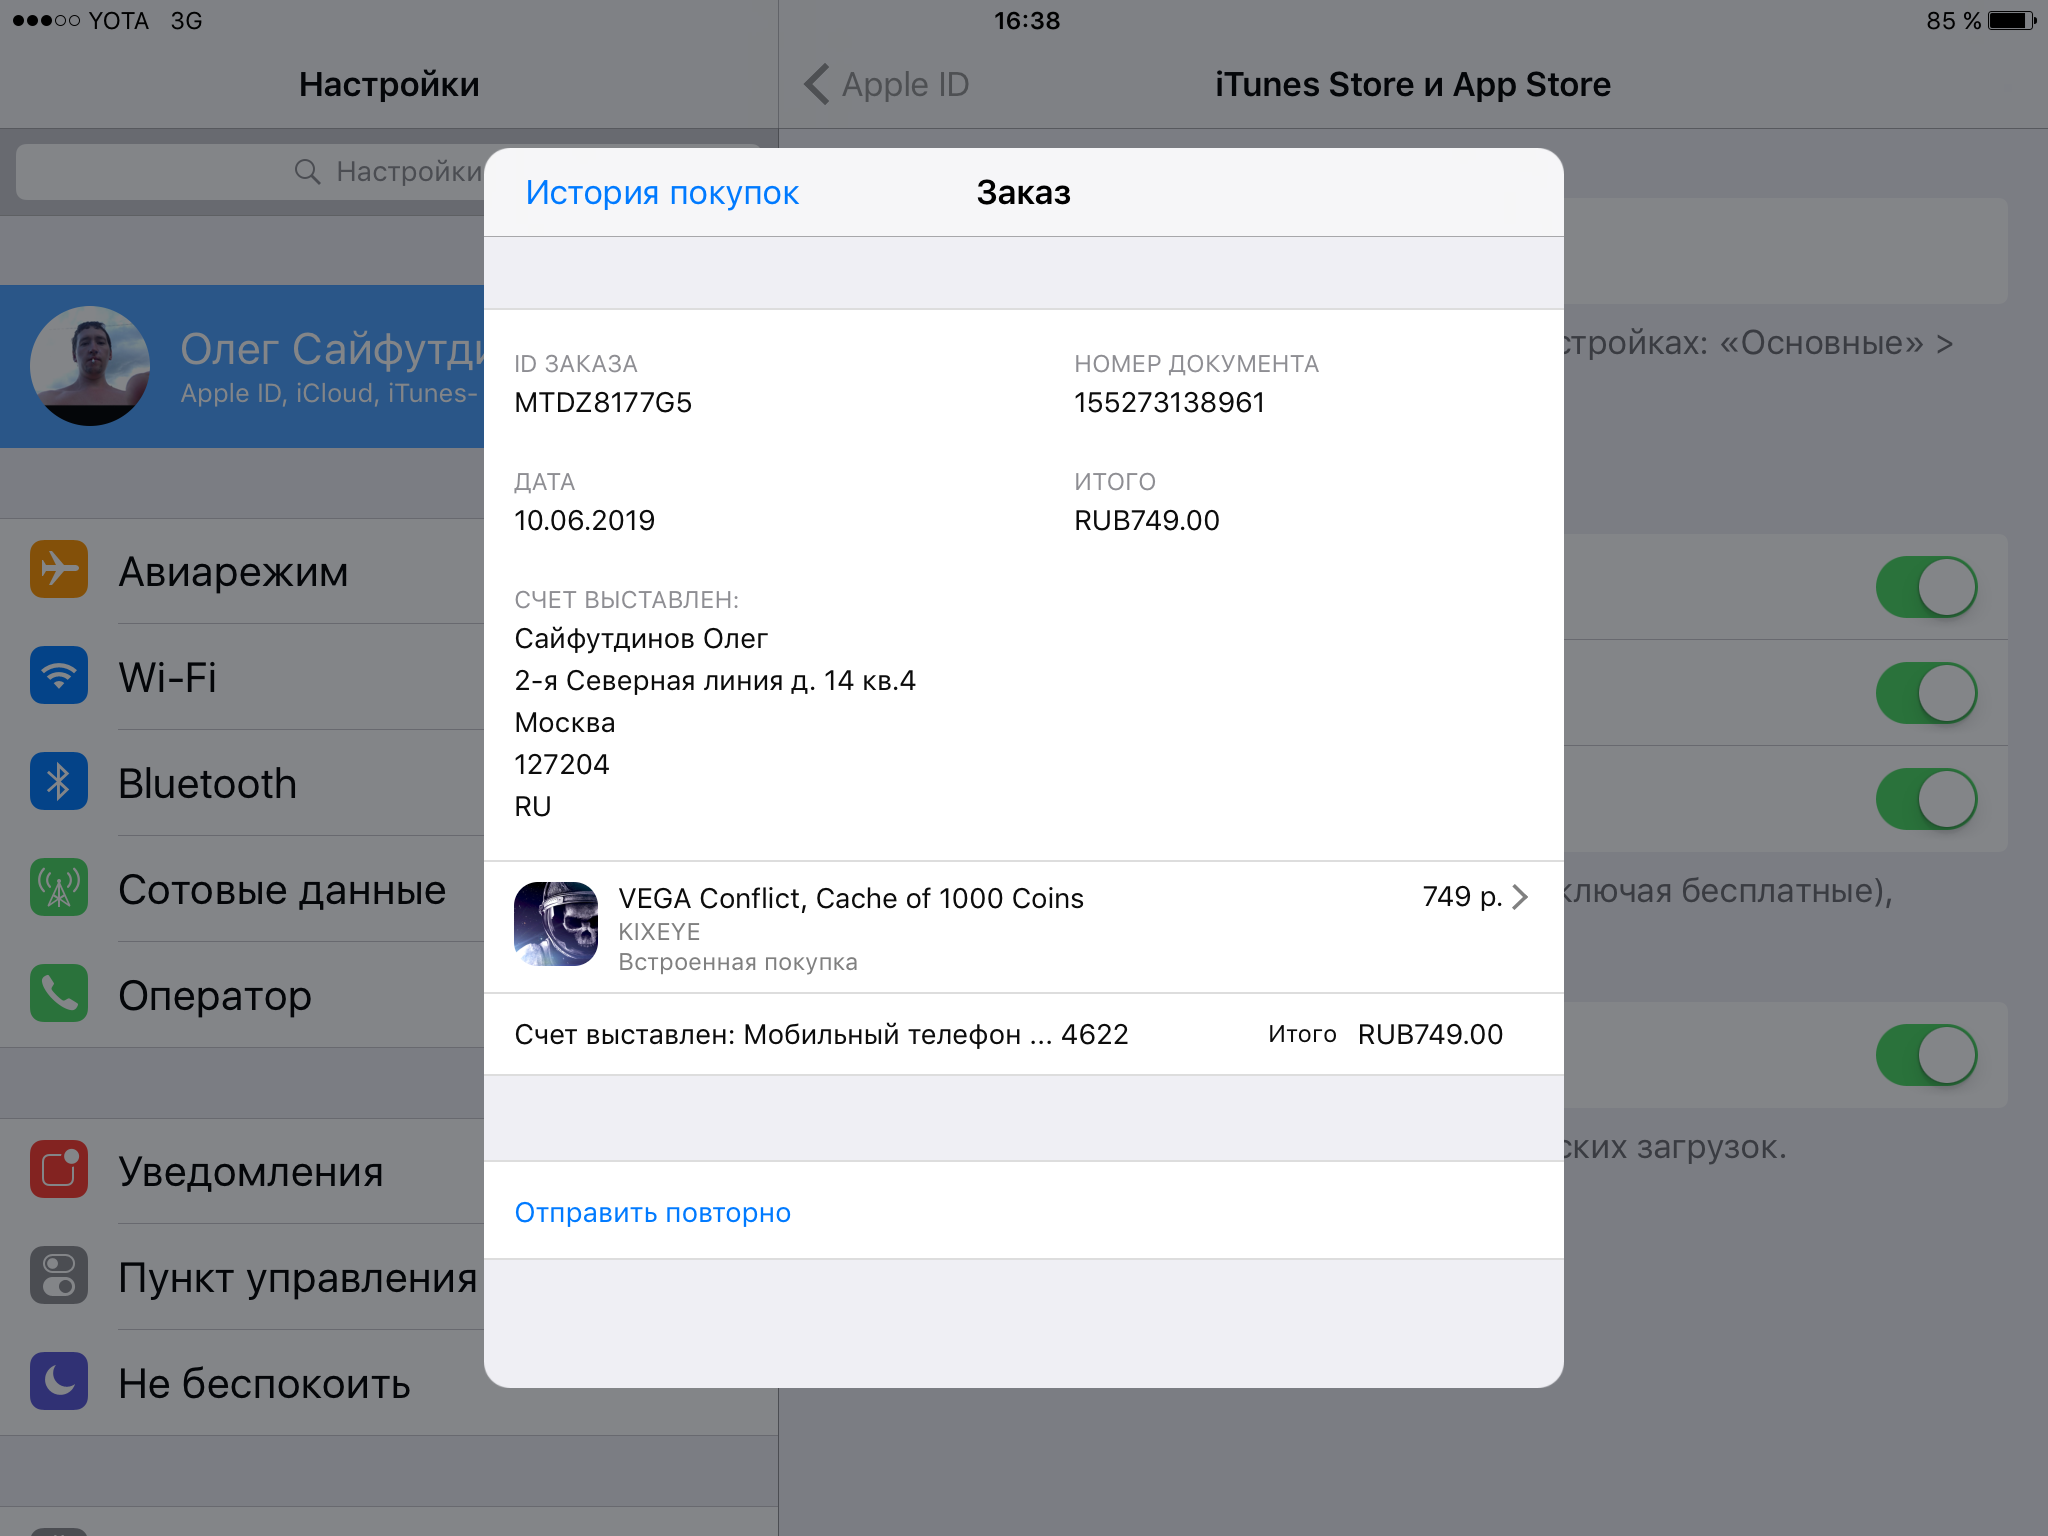Tap billing name Сайфутдинов Олег
Viewport: 2048px width, 1536px height.
coord(641,639)
